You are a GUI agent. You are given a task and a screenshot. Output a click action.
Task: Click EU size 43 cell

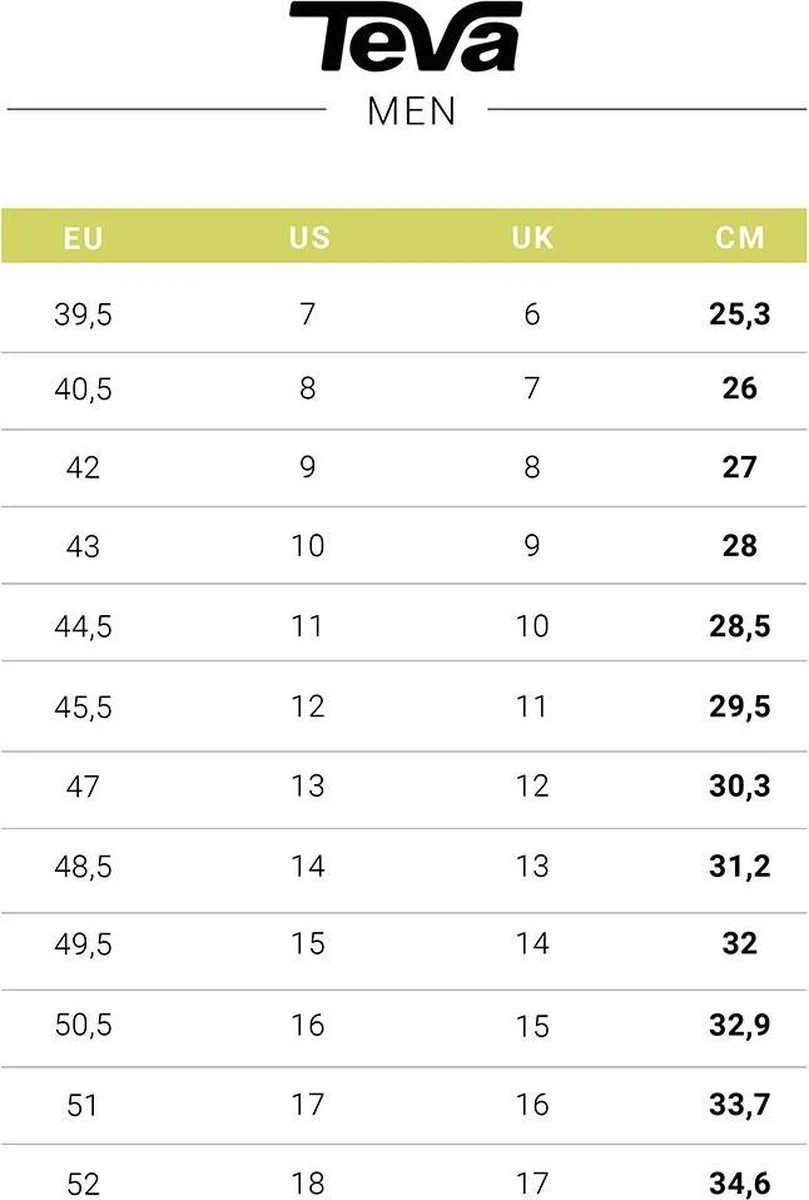[x=83, y=546]
